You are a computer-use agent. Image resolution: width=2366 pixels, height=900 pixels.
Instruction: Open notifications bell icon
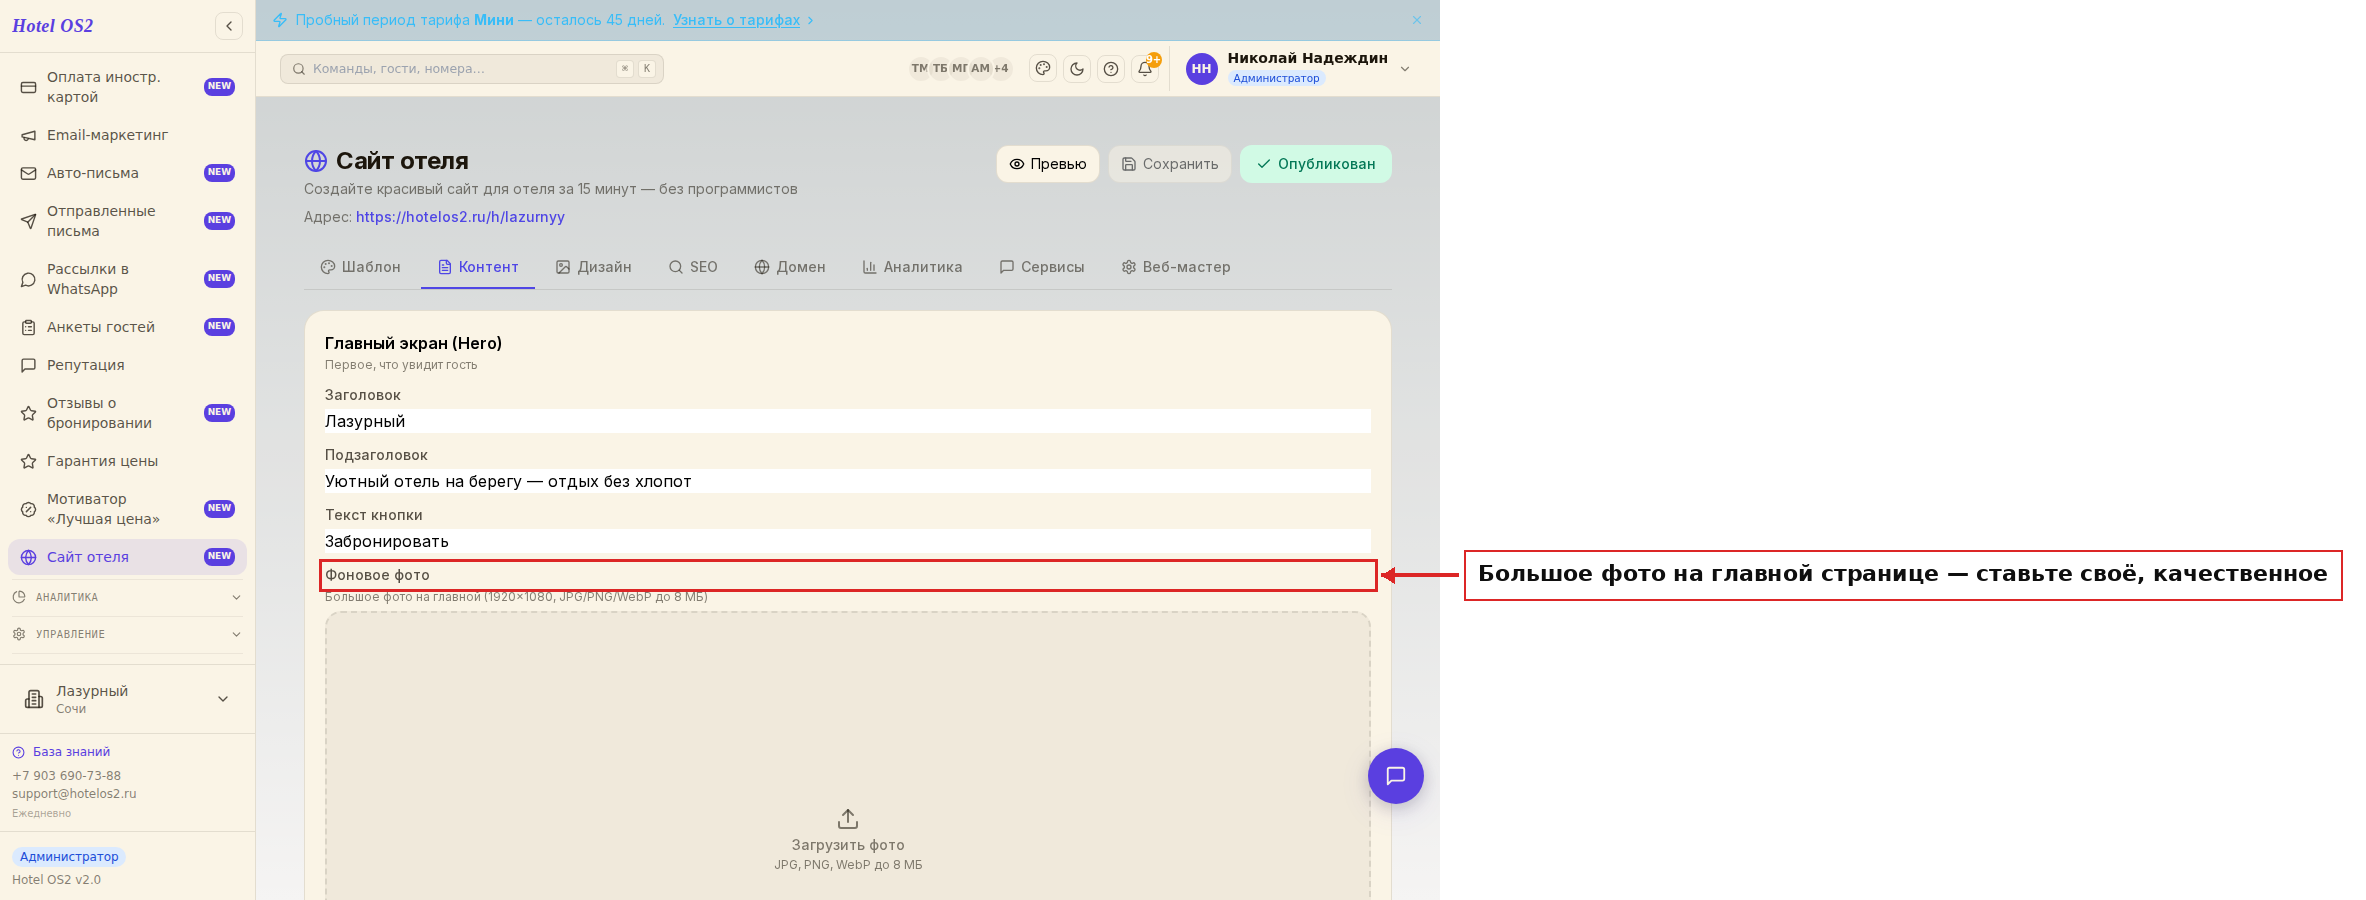(1145, 69)
